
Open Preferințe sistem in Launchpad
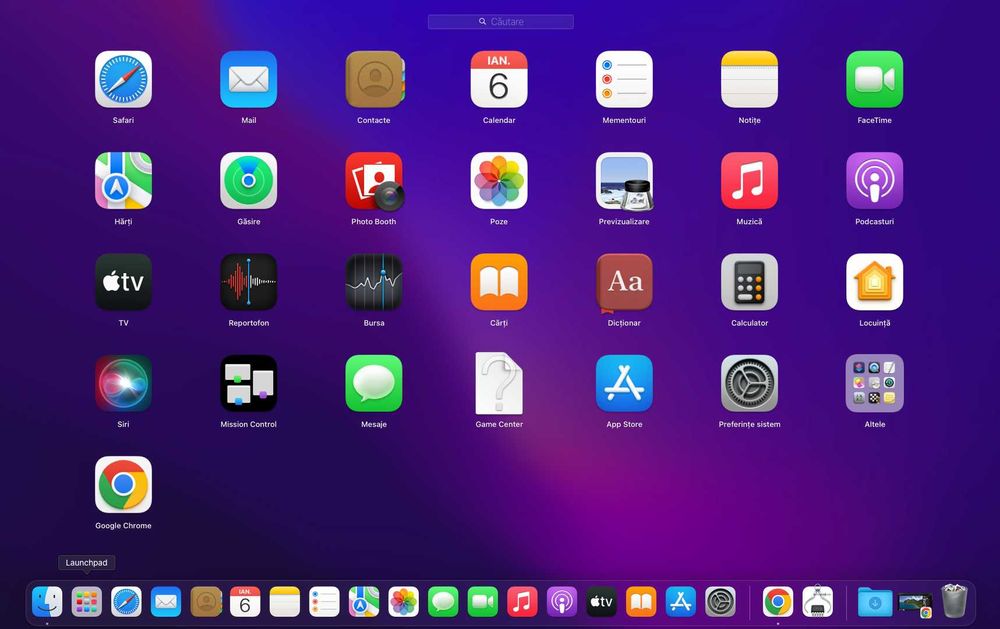pyautogui.click(x=749, y=383)
